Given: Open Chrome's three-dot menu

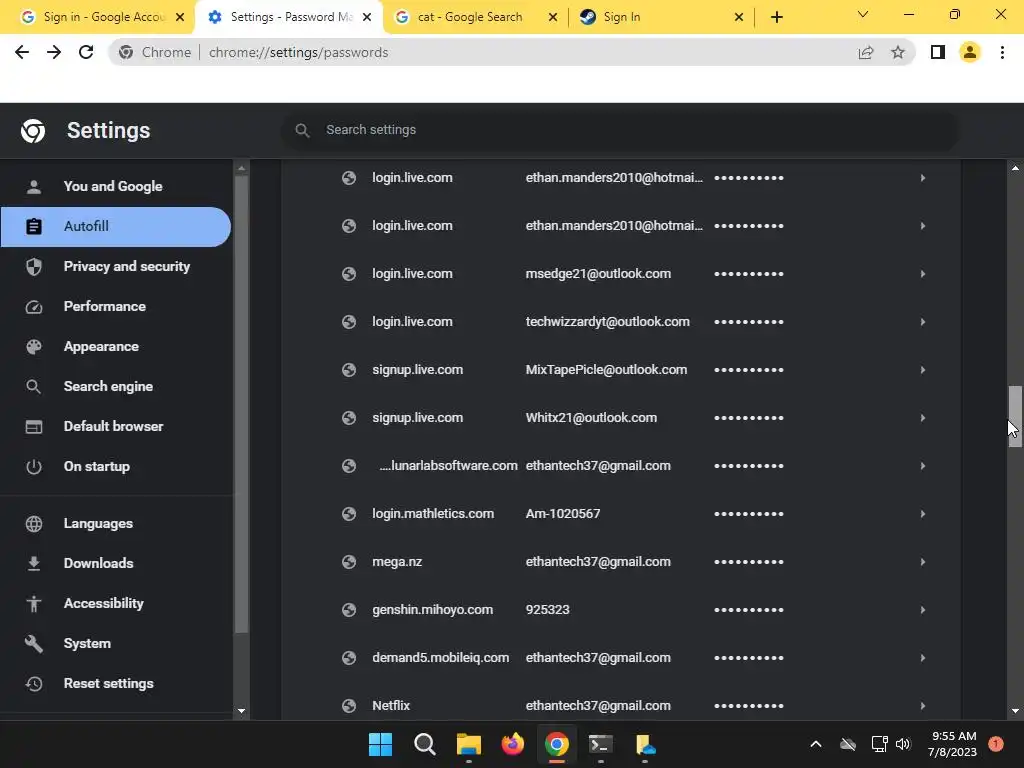Looking at the screenshot, I should [x=1002, y=52].
